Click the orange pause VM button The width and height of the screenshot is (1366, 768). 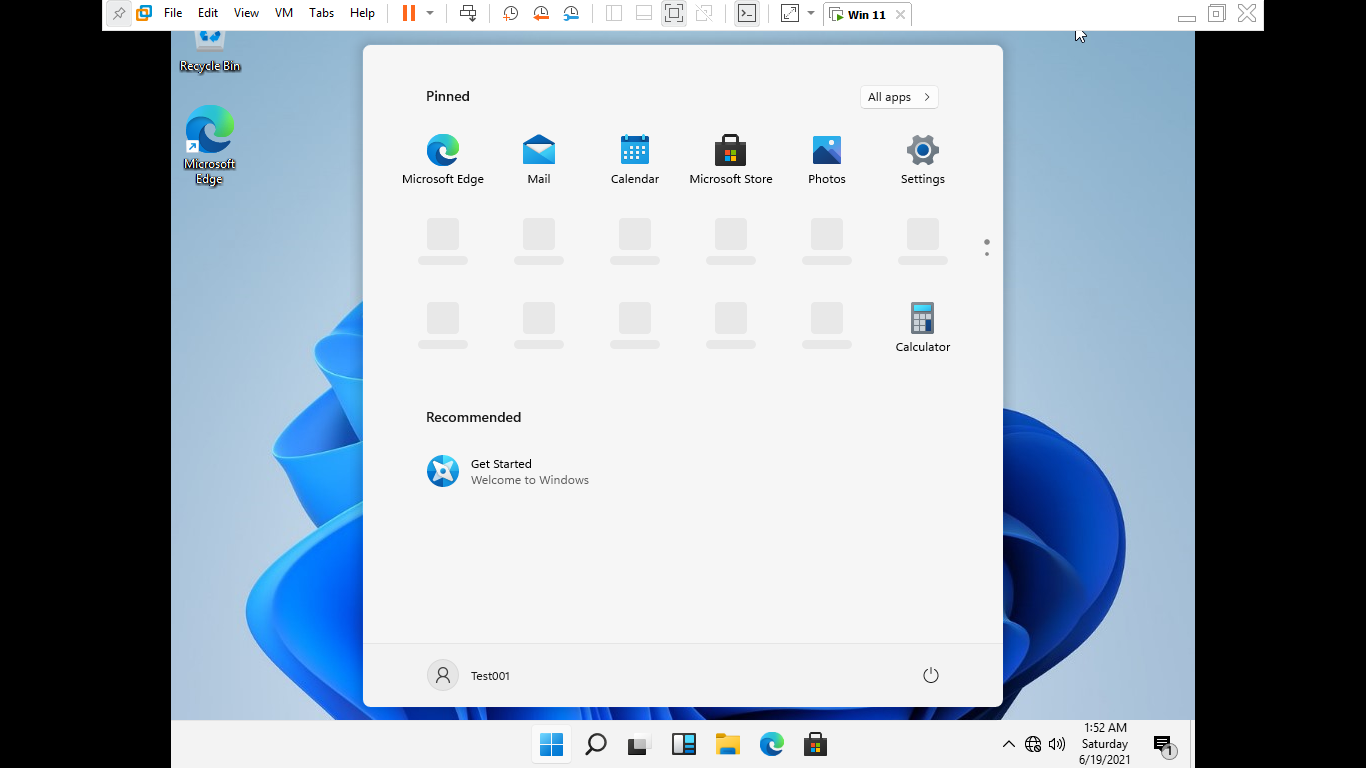point(408,13)
